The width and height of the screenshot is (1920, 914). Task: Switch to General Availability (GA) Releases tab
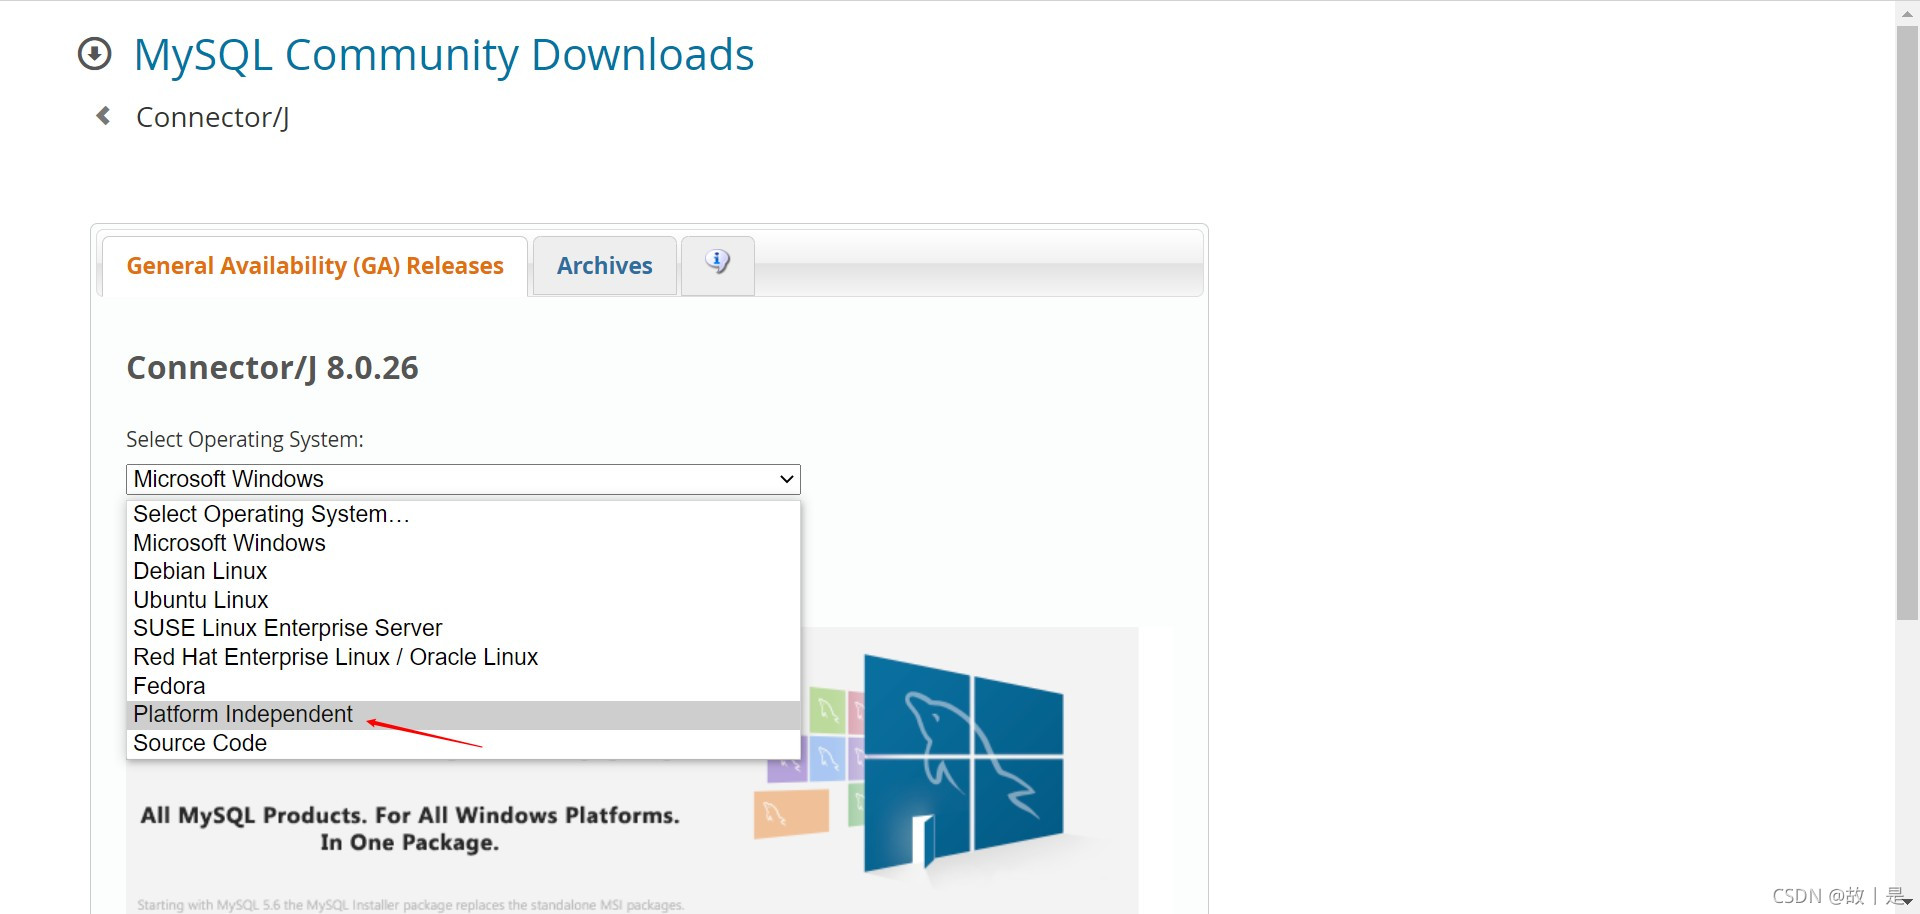click(315, 266)
